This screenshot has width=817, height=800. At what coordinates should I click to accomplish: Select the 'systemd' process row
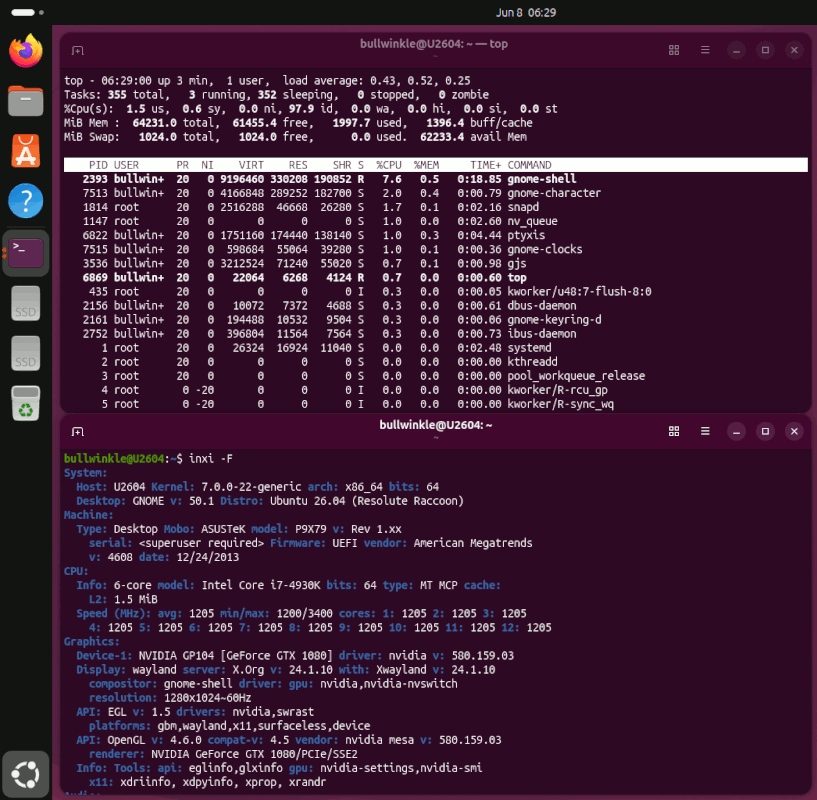tap(436, 348)
